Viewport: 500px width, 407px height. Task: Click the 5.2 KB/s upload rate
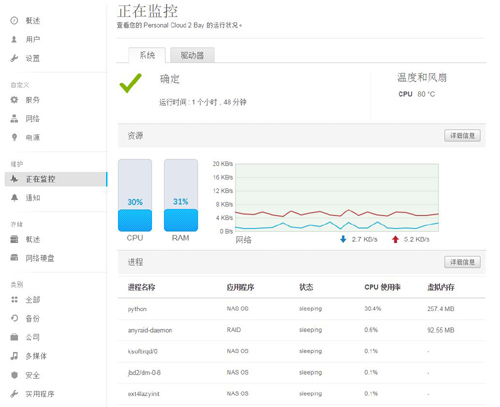[417, 239]
